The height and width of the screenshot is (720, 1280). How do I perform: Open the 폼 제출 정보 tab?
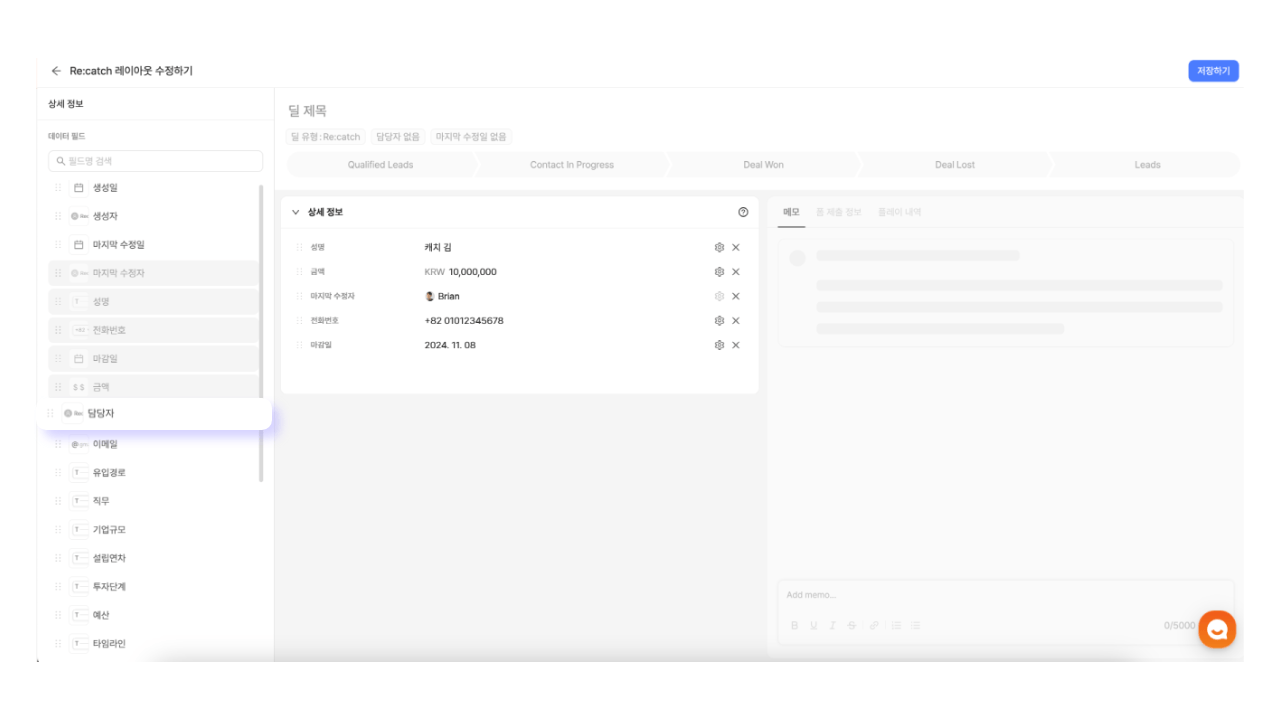tap(839, 212)
